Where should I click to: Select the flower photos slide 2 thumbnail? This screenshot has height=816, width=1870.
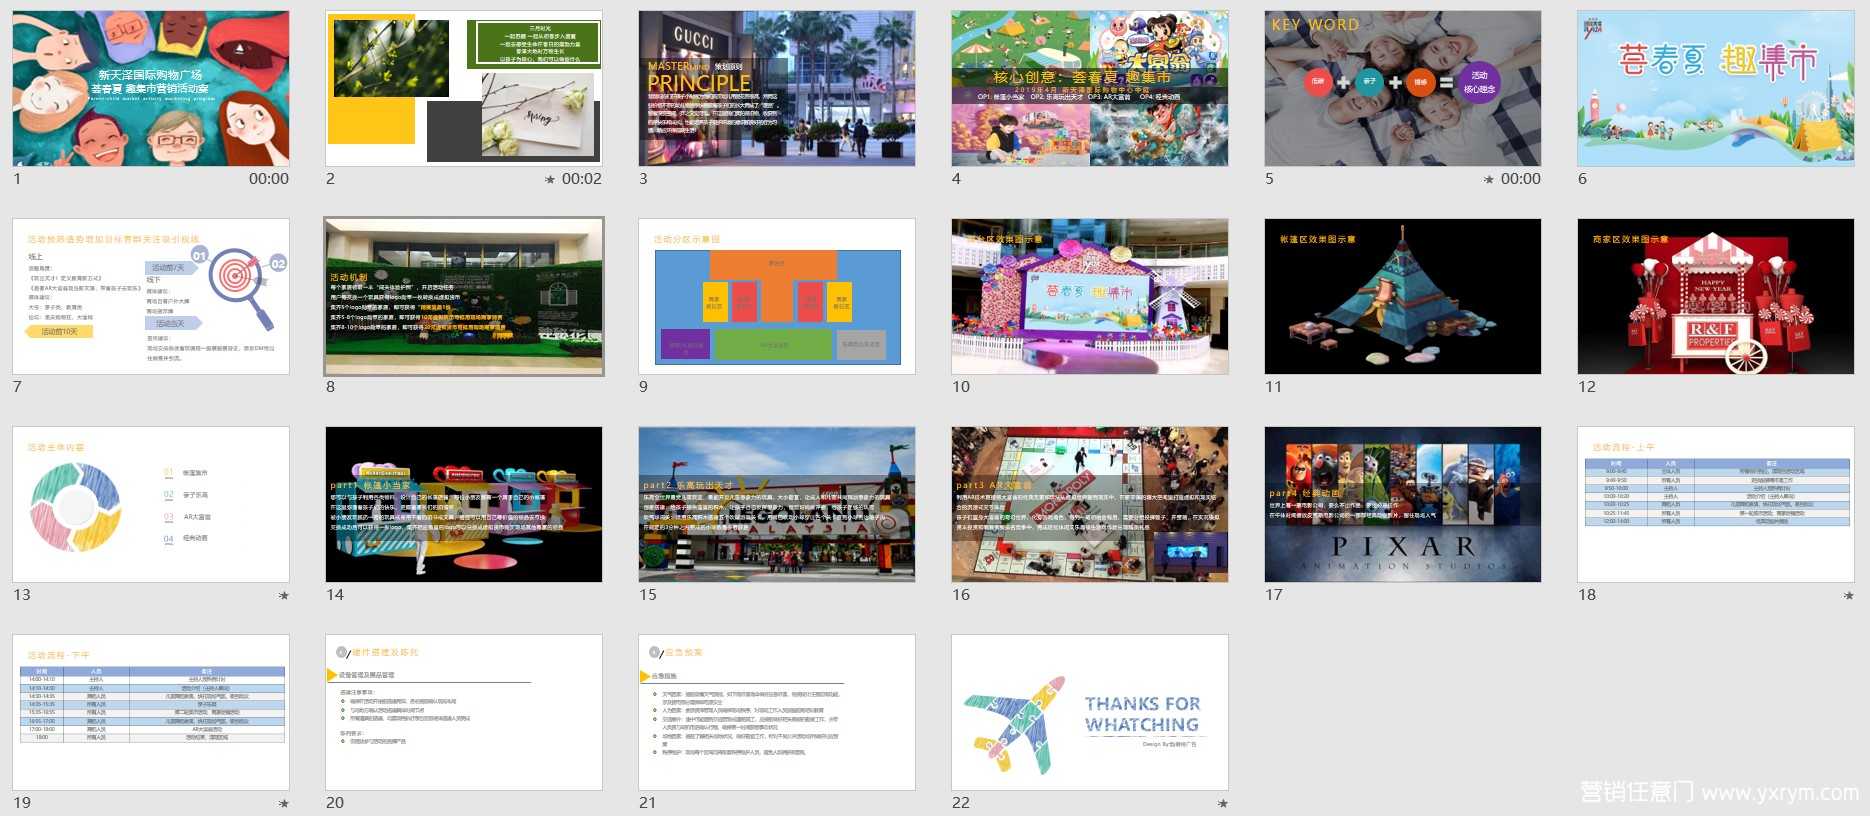(x=464, y=88)
